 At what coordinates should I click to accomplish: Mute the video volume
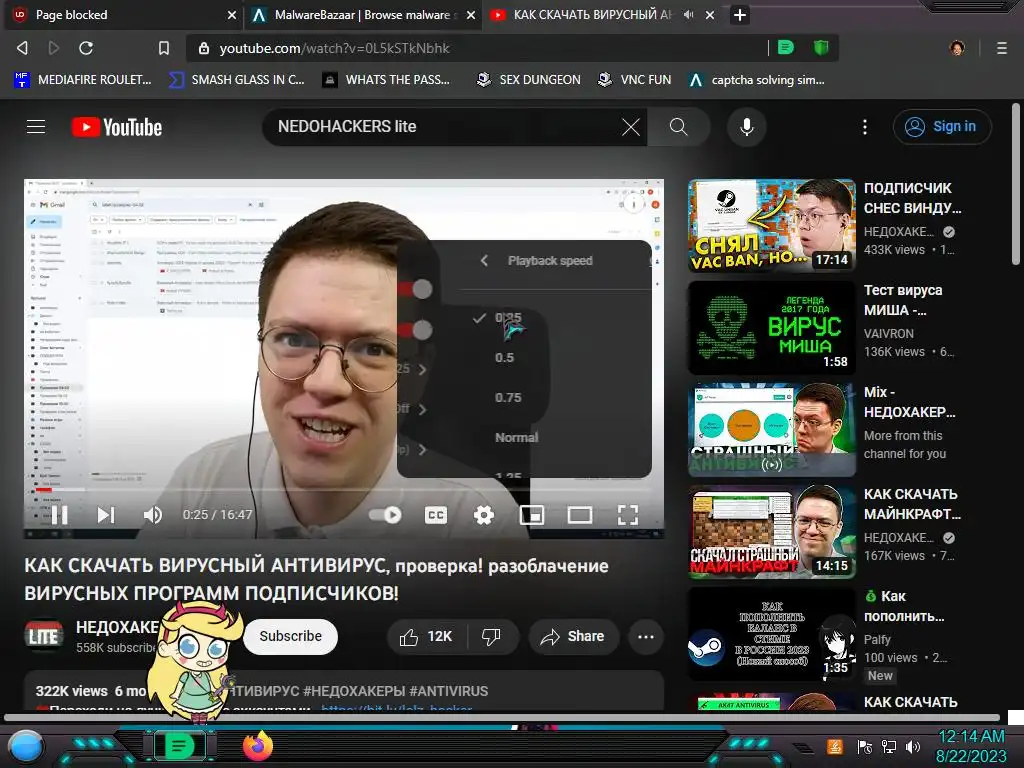[x=152, y=515]
